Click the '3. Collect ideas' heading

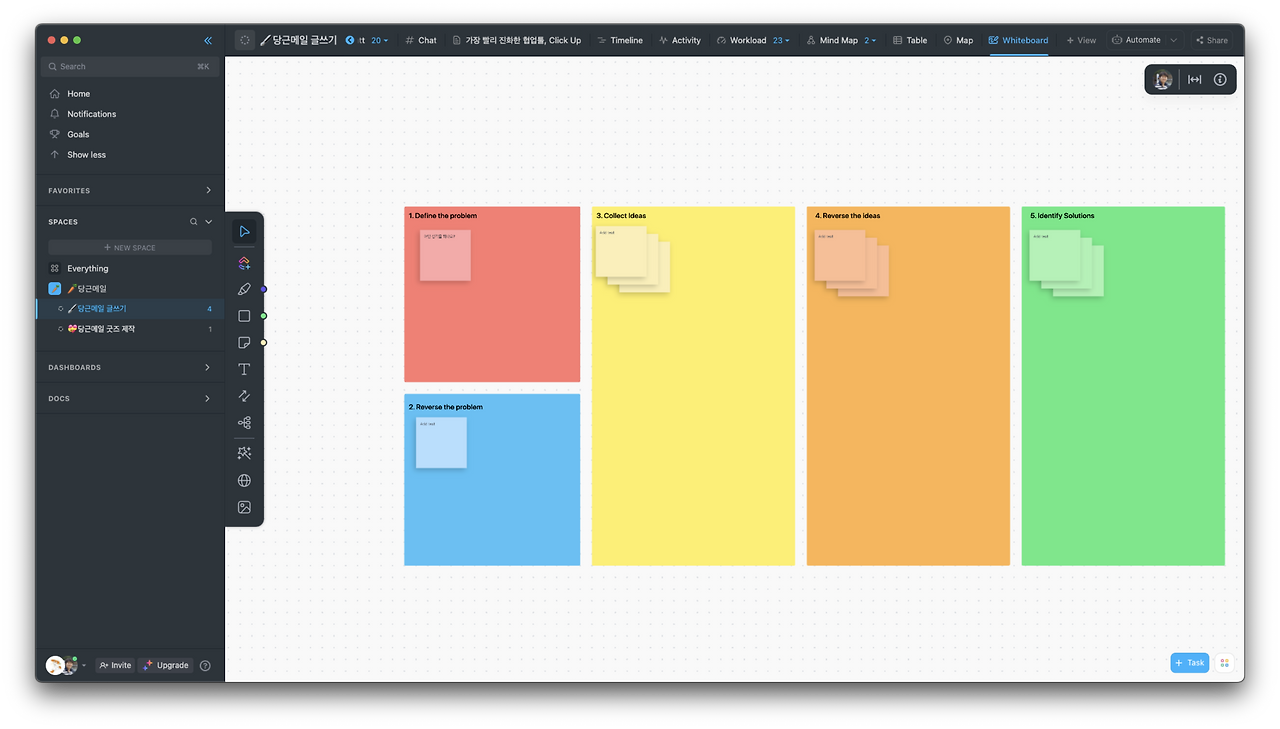(x=621, y=216)
